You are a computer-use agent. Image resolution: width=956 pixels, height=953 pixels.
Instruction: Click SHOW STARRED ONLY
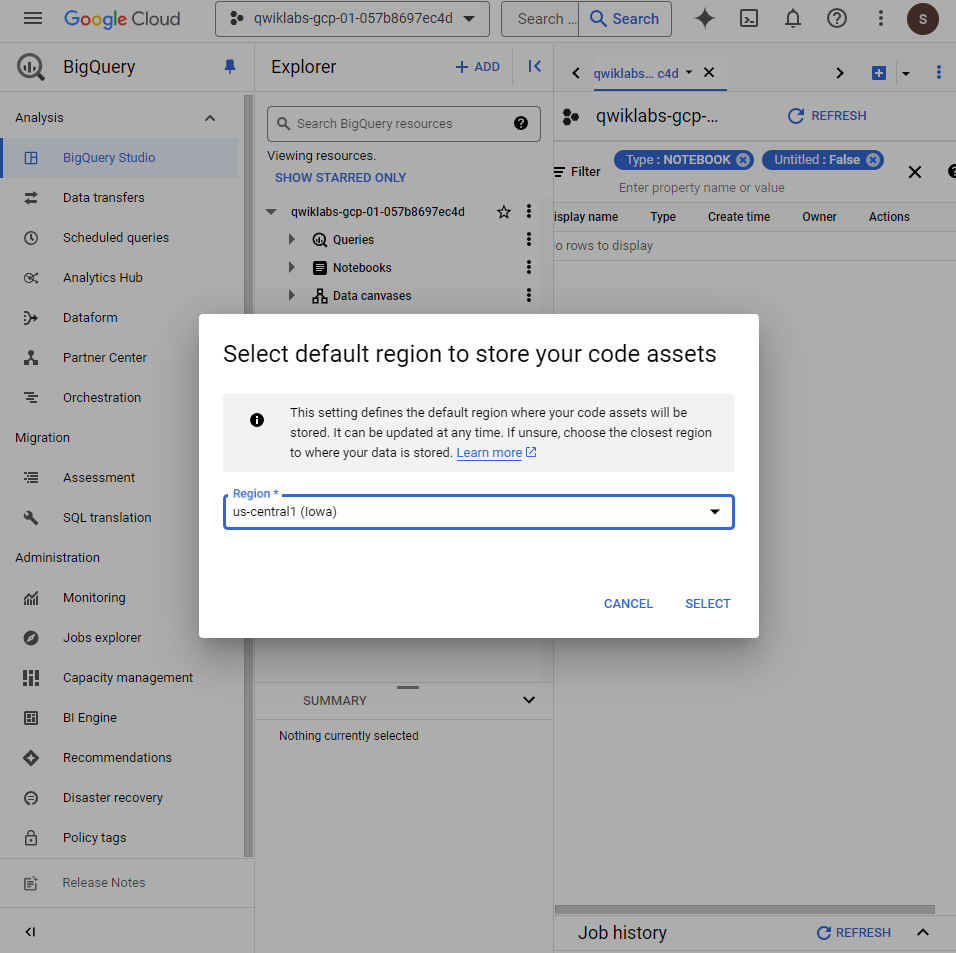[340, 177]
